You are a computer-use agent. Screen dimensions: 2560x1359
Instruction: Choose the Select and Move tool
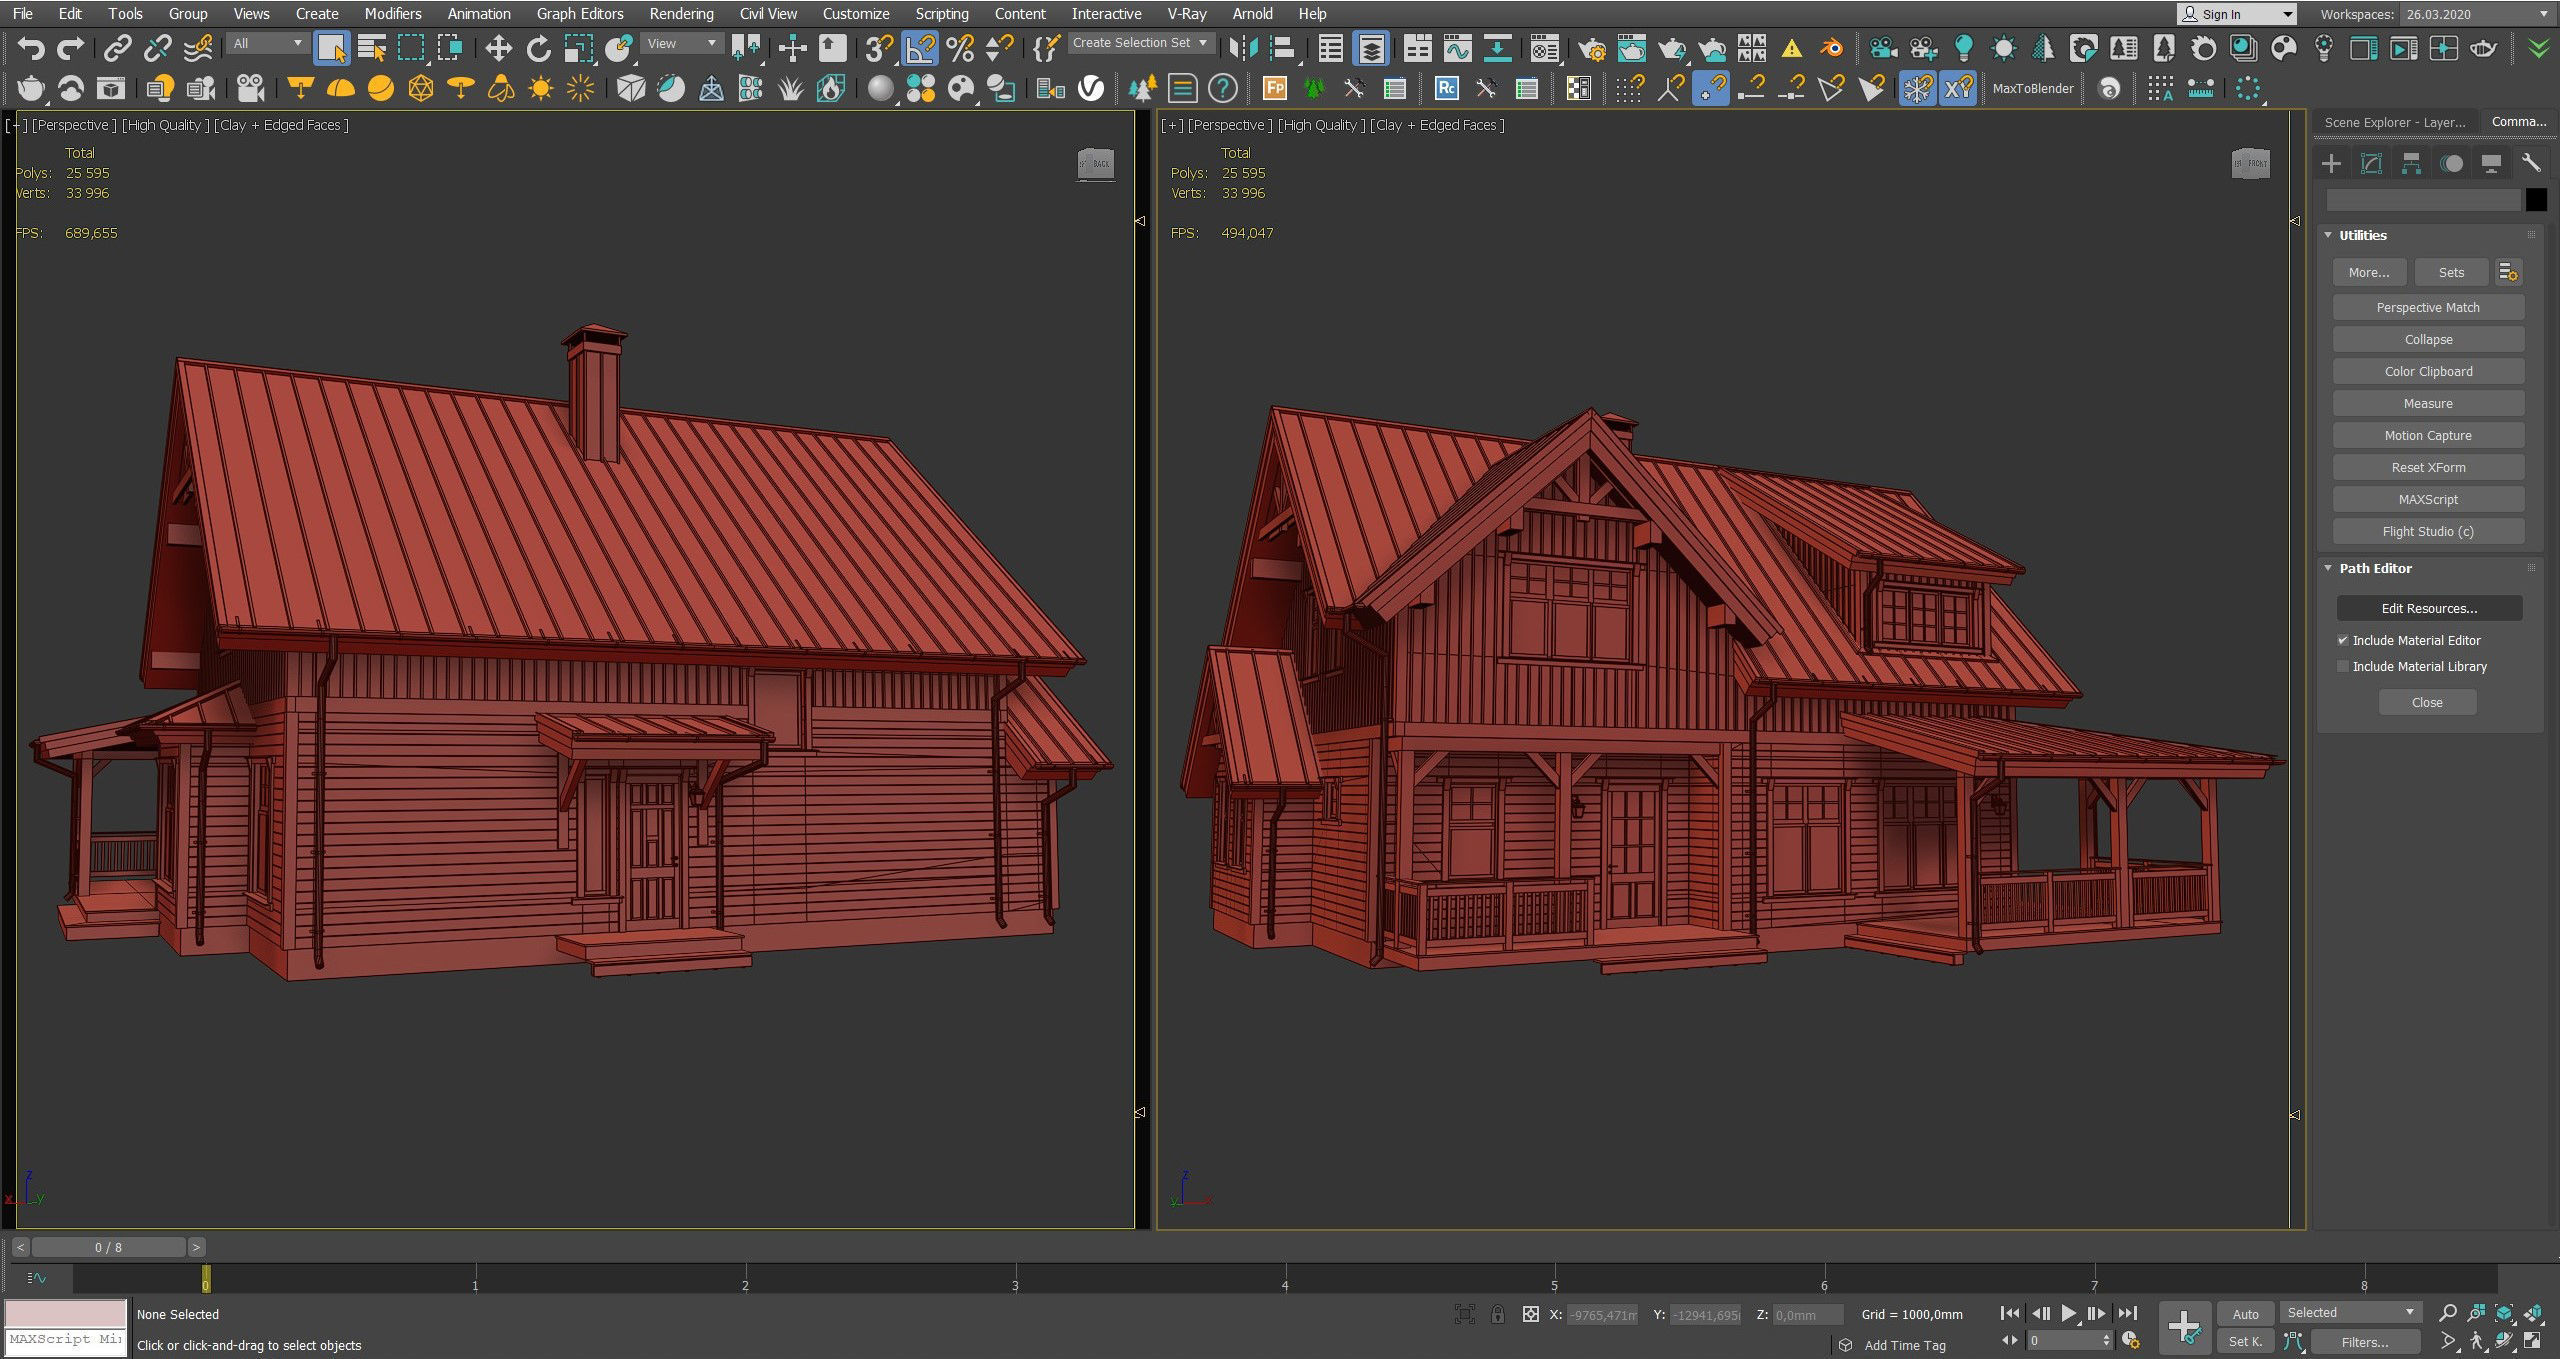(x=498, y=48)
